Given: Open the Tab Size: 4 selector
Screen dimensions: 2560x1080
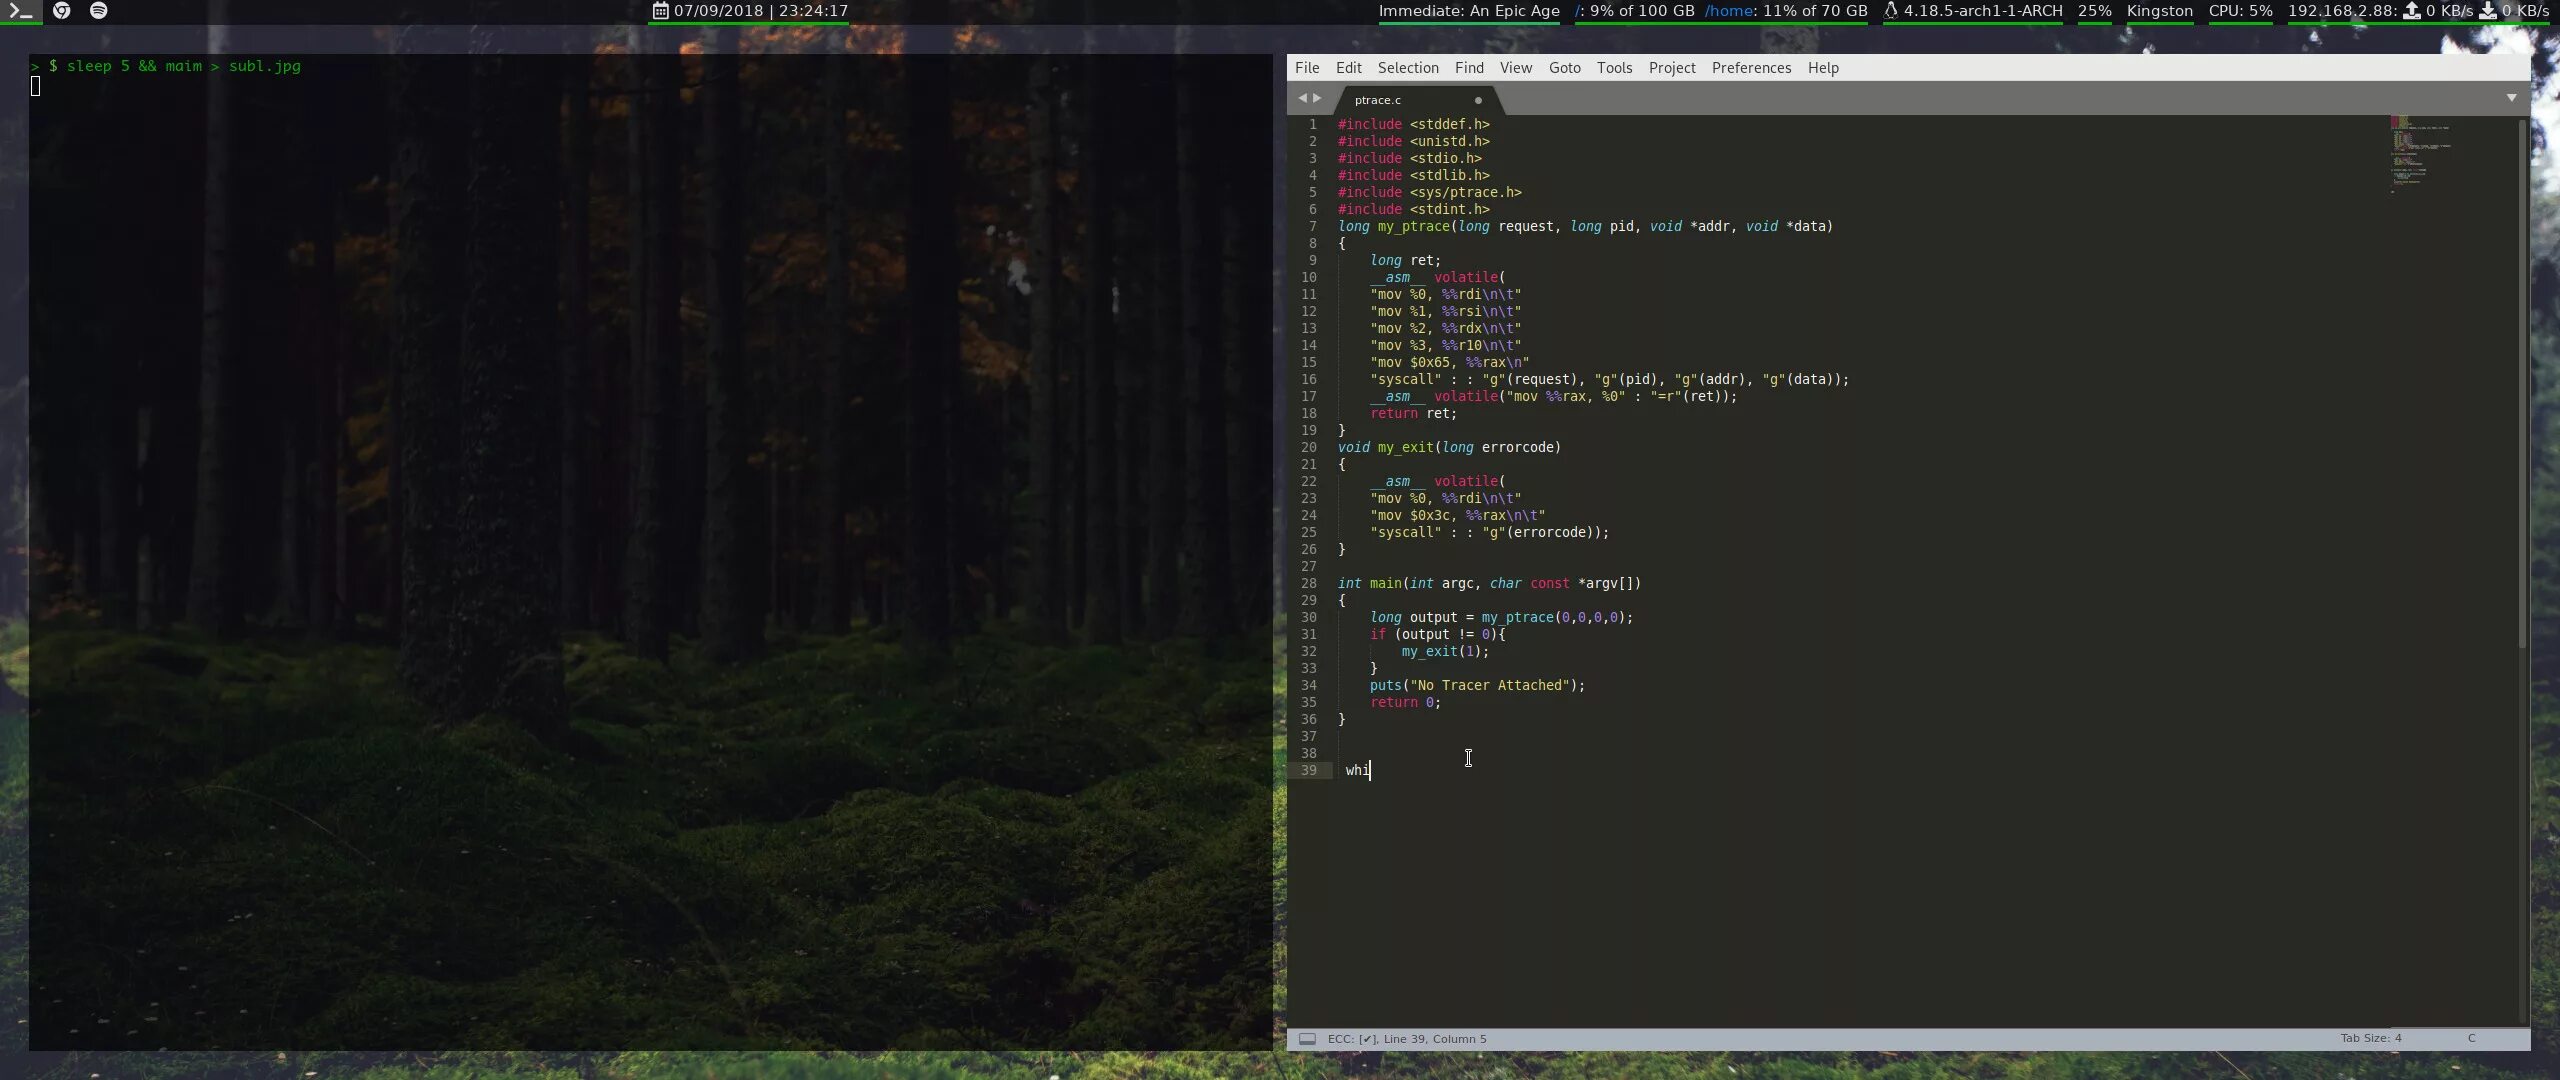Looking at the screenshot, I should click(2370, 1039).
